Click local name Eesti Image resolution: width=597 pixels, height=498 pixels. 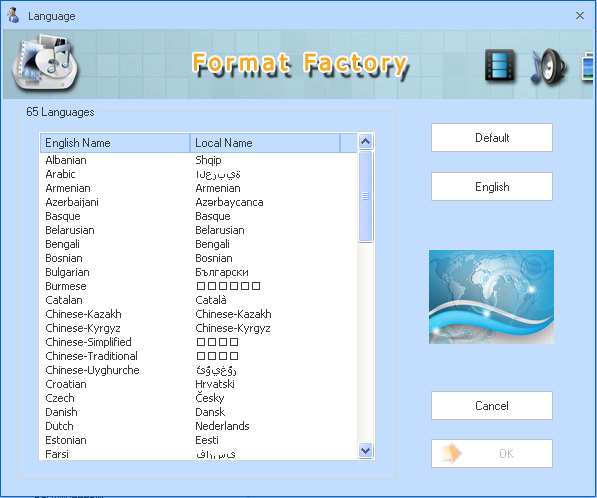click(207, 440)
